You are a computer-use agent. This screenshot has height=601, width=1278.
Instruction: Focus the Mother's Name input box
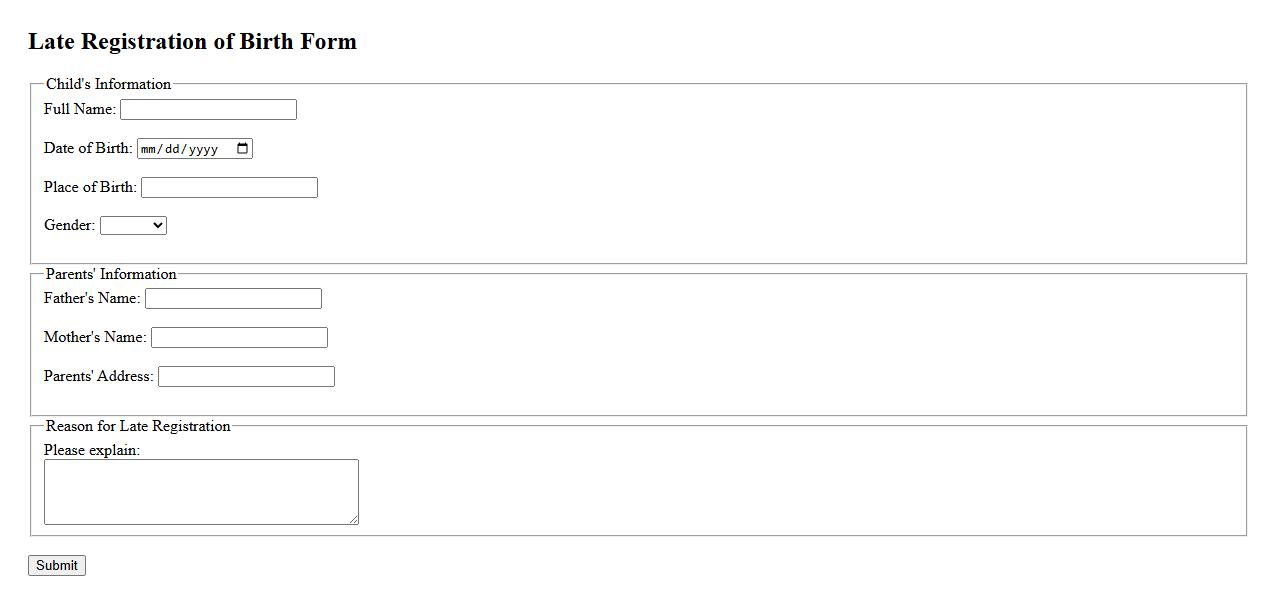(239, 338)
